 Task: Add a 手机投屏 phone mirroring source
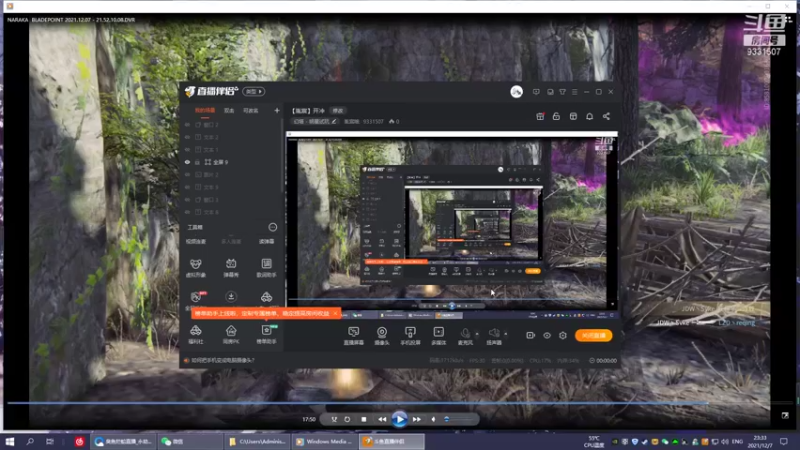click(x=410, y=336)
